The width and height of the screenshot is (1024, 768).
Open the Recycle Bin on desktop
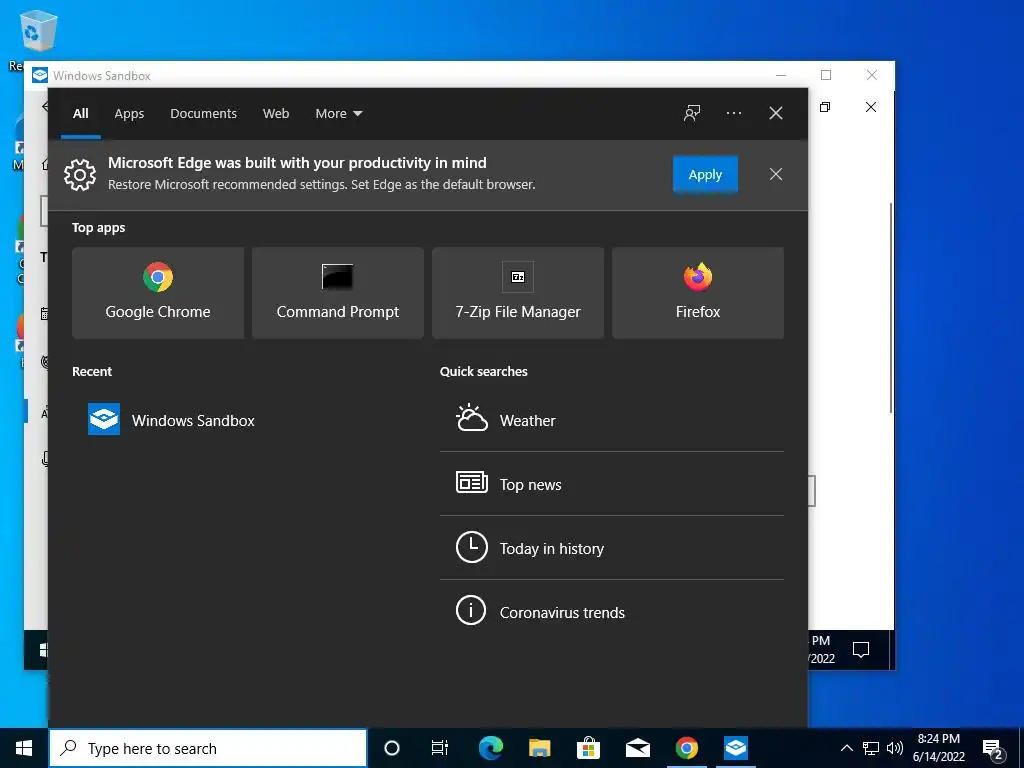[39, 29]
